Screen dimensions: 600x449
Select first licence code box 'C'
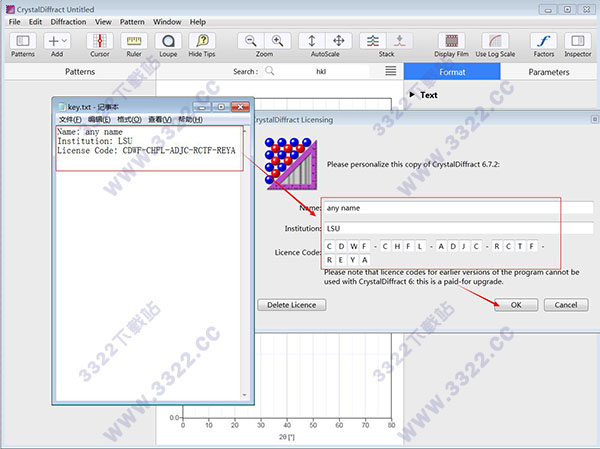point(329,246)
